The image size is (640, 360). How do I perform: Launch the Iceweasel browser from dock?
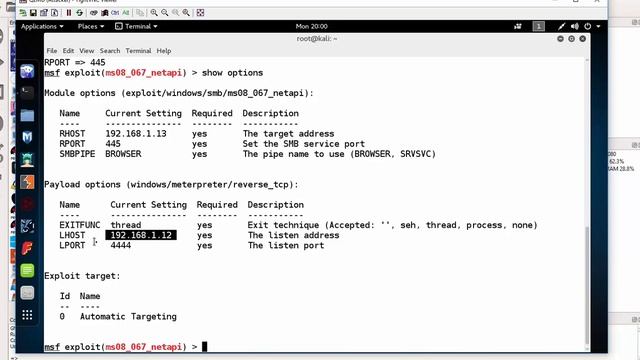coord(27,71)
